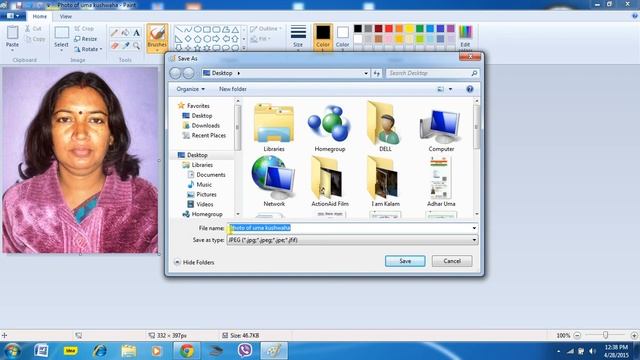
Task: Open the File name history dropdown arrow
Action: coord(474,228)
